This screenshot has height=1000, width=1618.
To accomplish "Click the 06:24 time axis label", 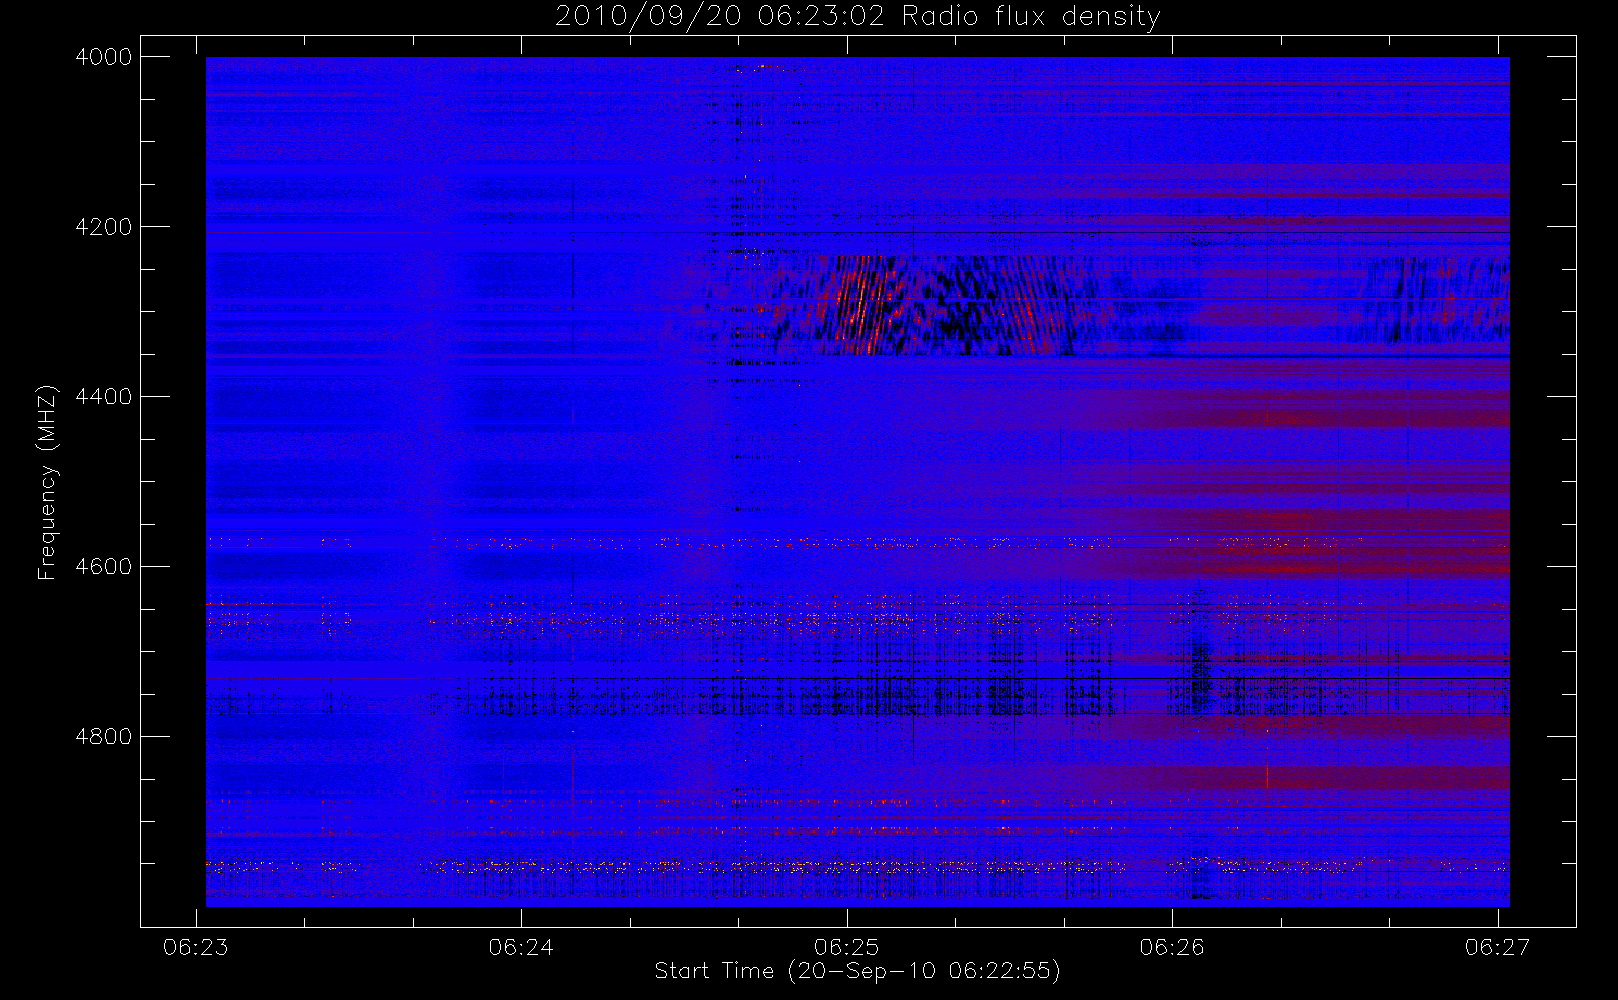I will pos(521,947).
